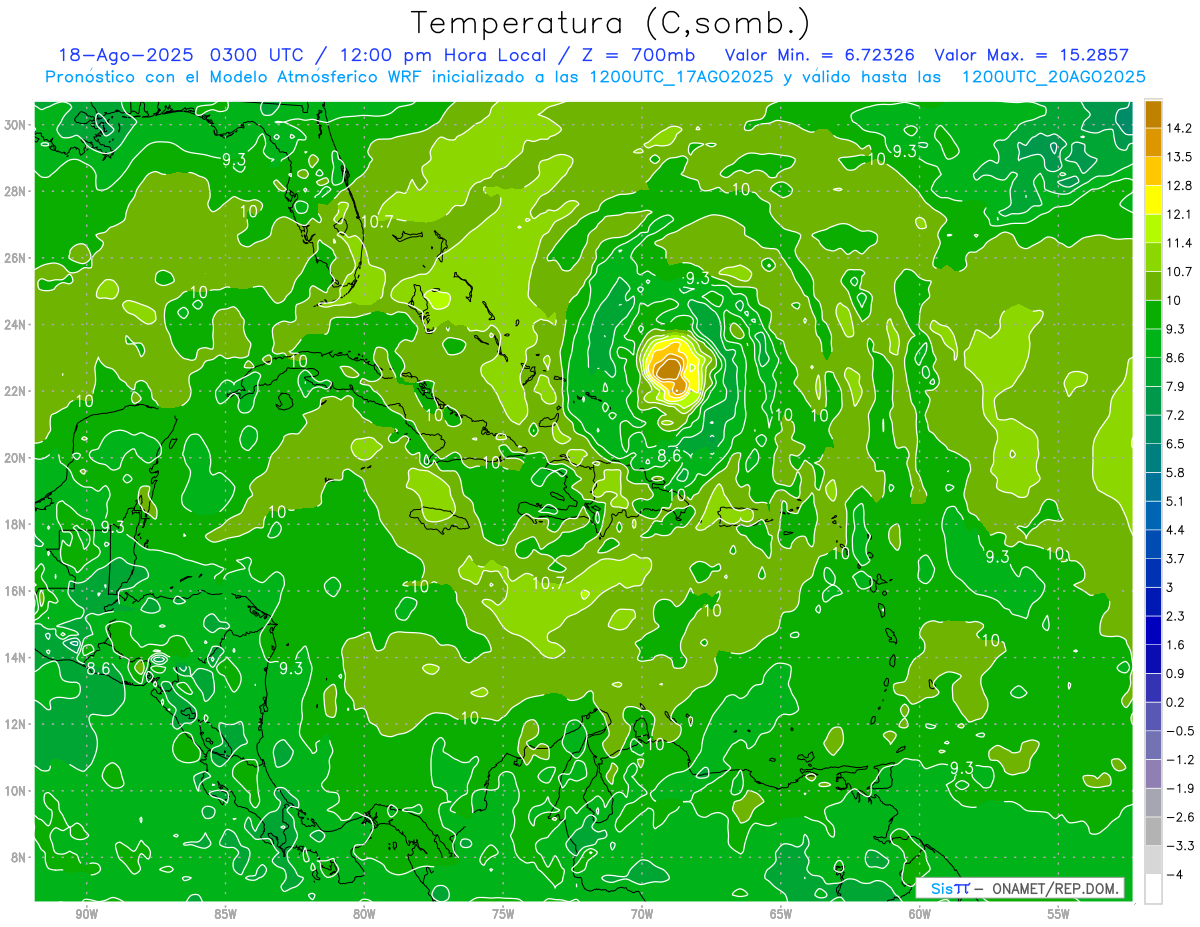Click the purple swatch between -1.2 and -1.9
Screen dimensions: 1200x927
coord(1153,773)
